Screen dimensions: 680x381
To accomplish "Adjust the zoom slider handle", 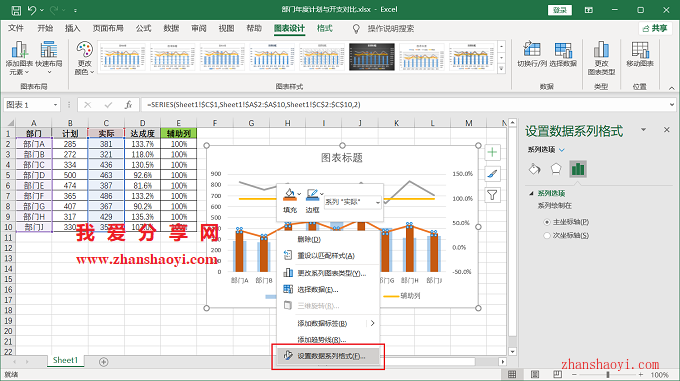I will [x=608, y=374].
